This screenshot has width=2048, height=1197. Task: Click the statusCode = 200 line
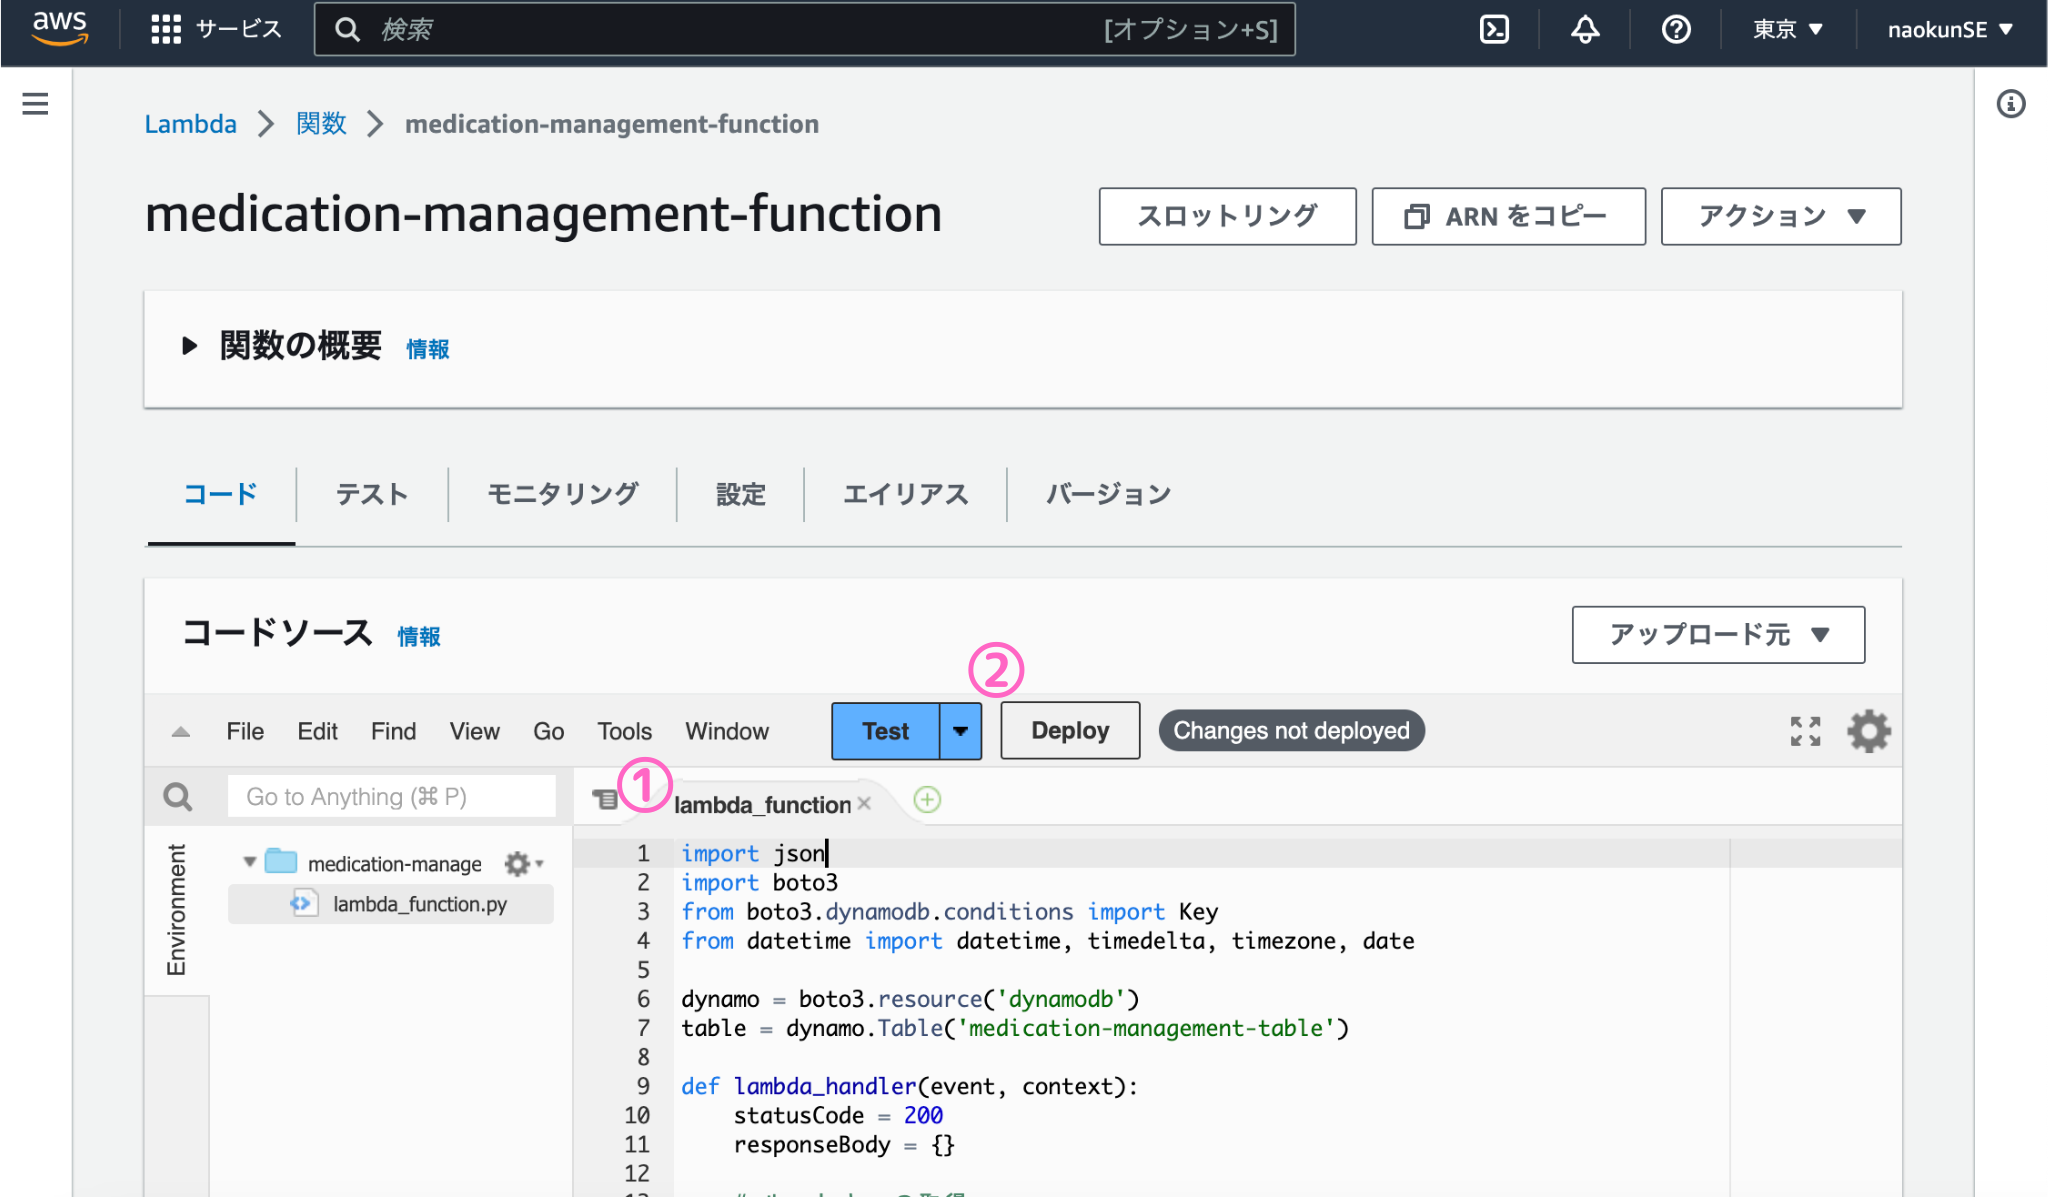coord(838,1115)
